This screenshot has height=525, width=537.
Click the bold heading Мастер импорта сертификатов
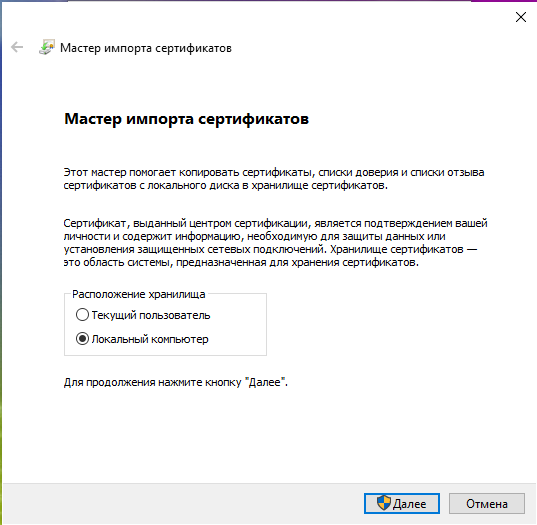[187, 119]
